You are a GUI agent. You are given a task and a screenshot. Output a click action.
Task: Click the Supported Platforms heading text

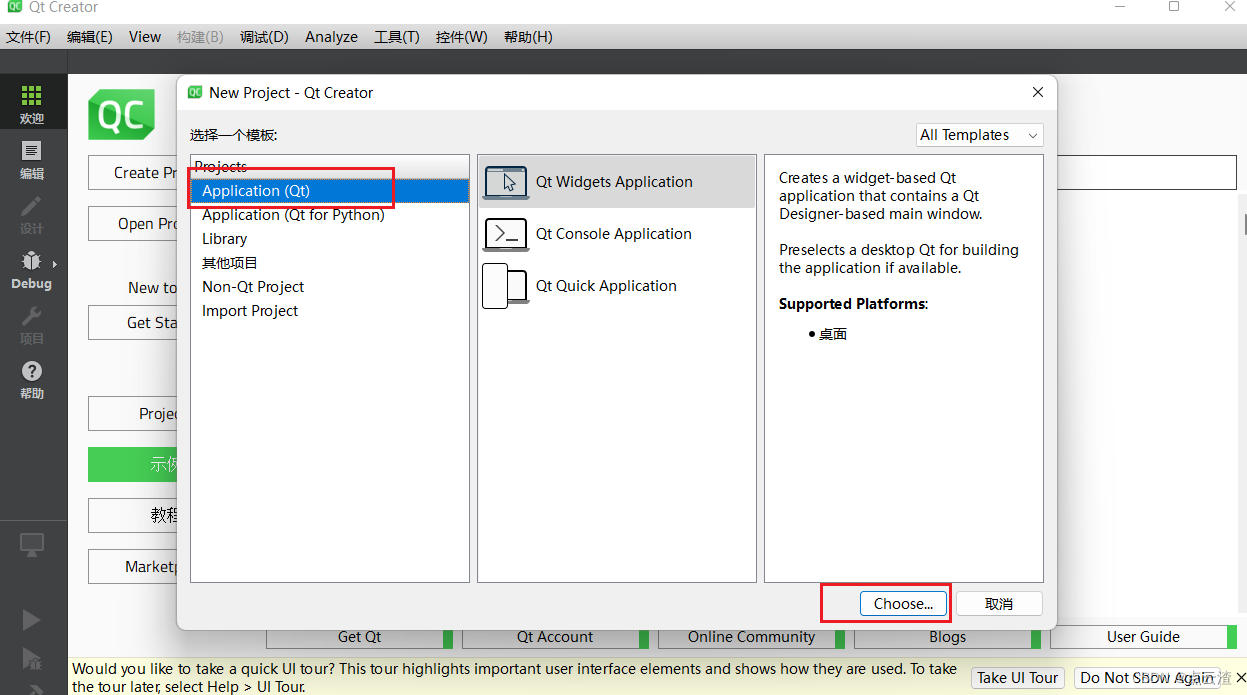point(853,304)
